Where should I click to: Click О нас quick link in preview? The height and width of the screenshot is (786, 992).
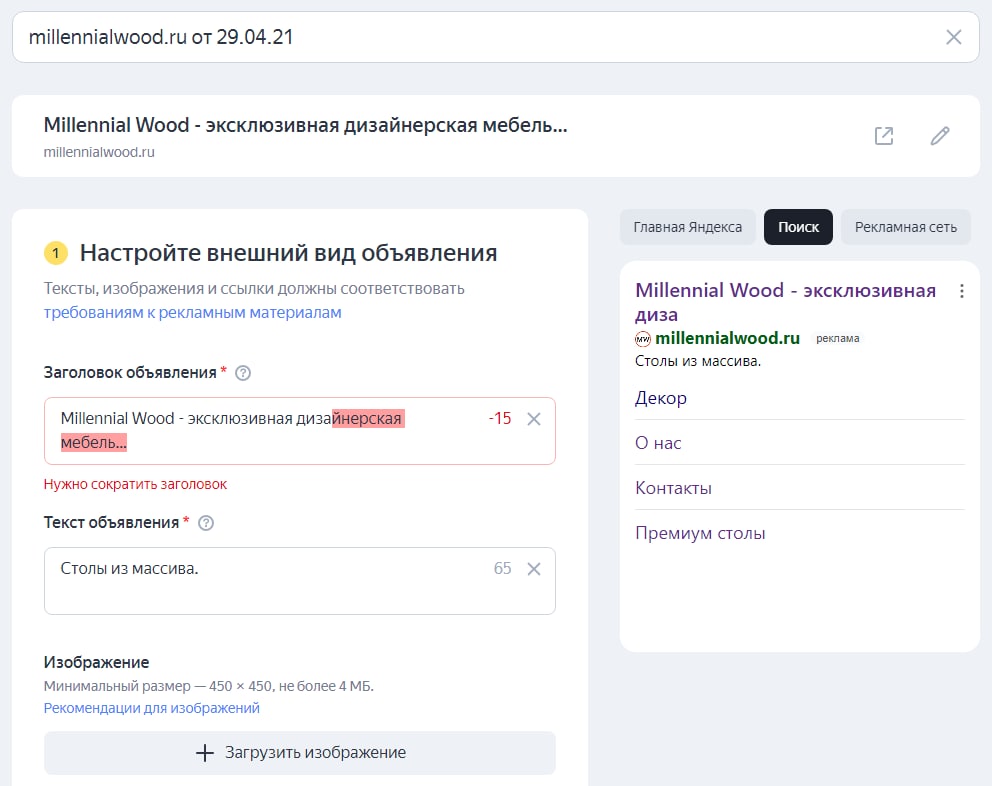point(658,443)
